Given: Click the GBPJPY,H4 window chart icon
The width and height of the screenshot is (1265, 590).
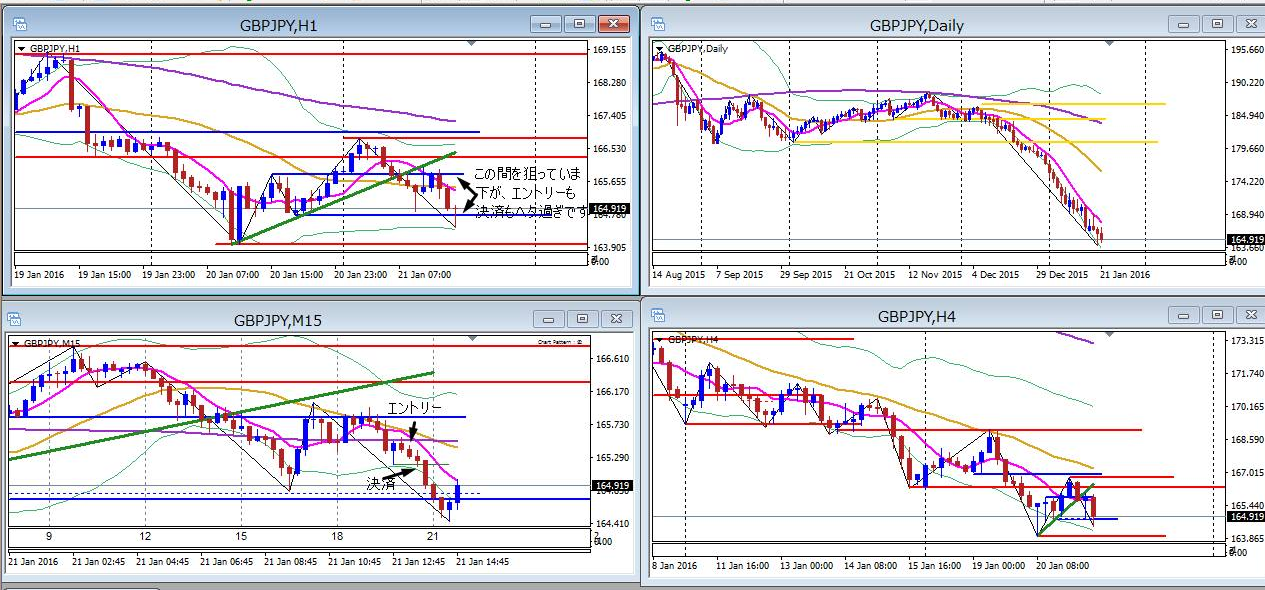Looking at the screenshot, I should pyautogui.click(x=660, y=317).
